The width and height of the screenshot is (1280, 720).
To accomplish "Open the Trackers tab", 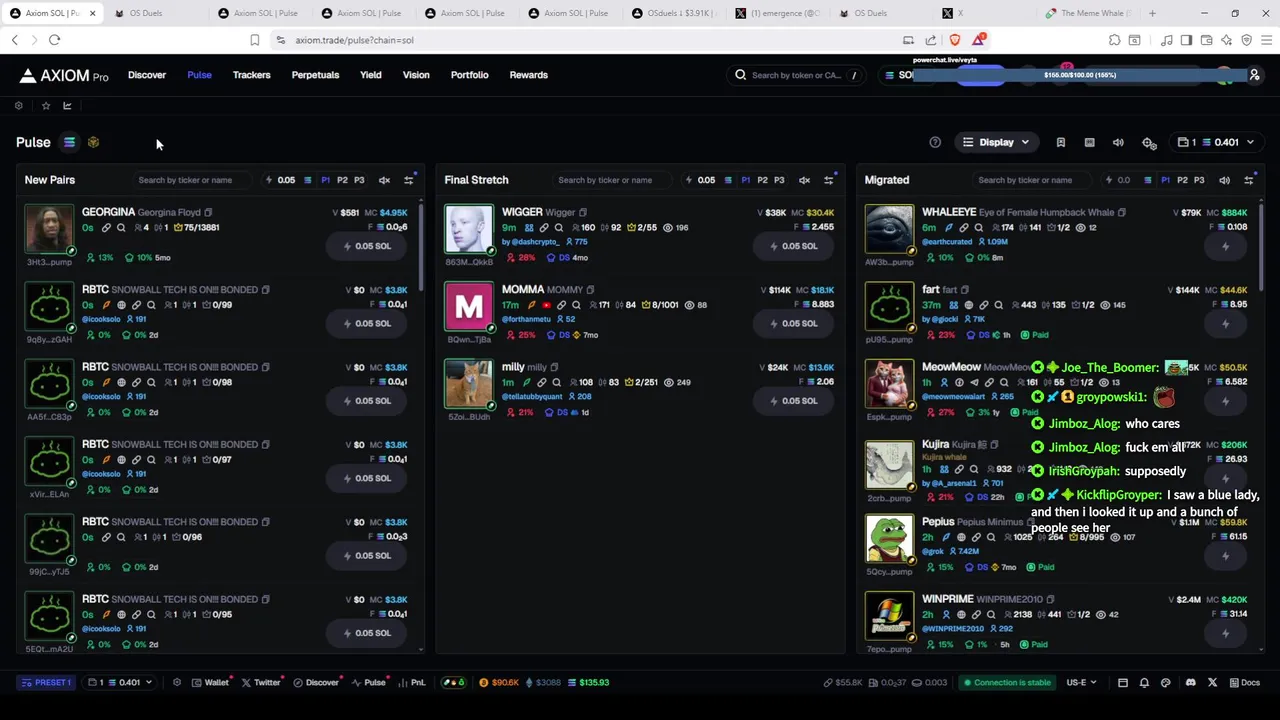I will pos(252,75).
